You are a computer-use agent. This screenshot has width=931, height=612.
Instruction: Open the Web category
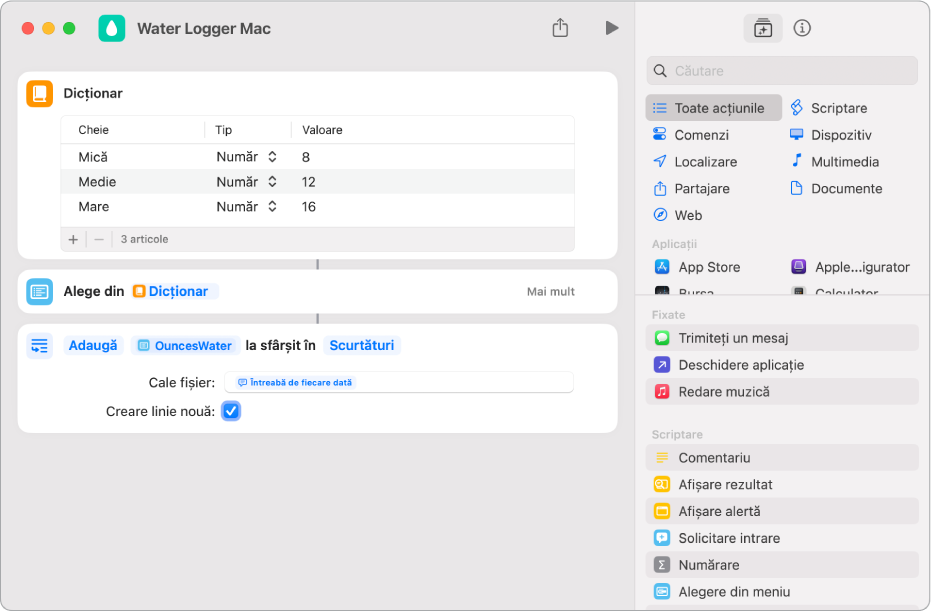[x=677, y=215]
